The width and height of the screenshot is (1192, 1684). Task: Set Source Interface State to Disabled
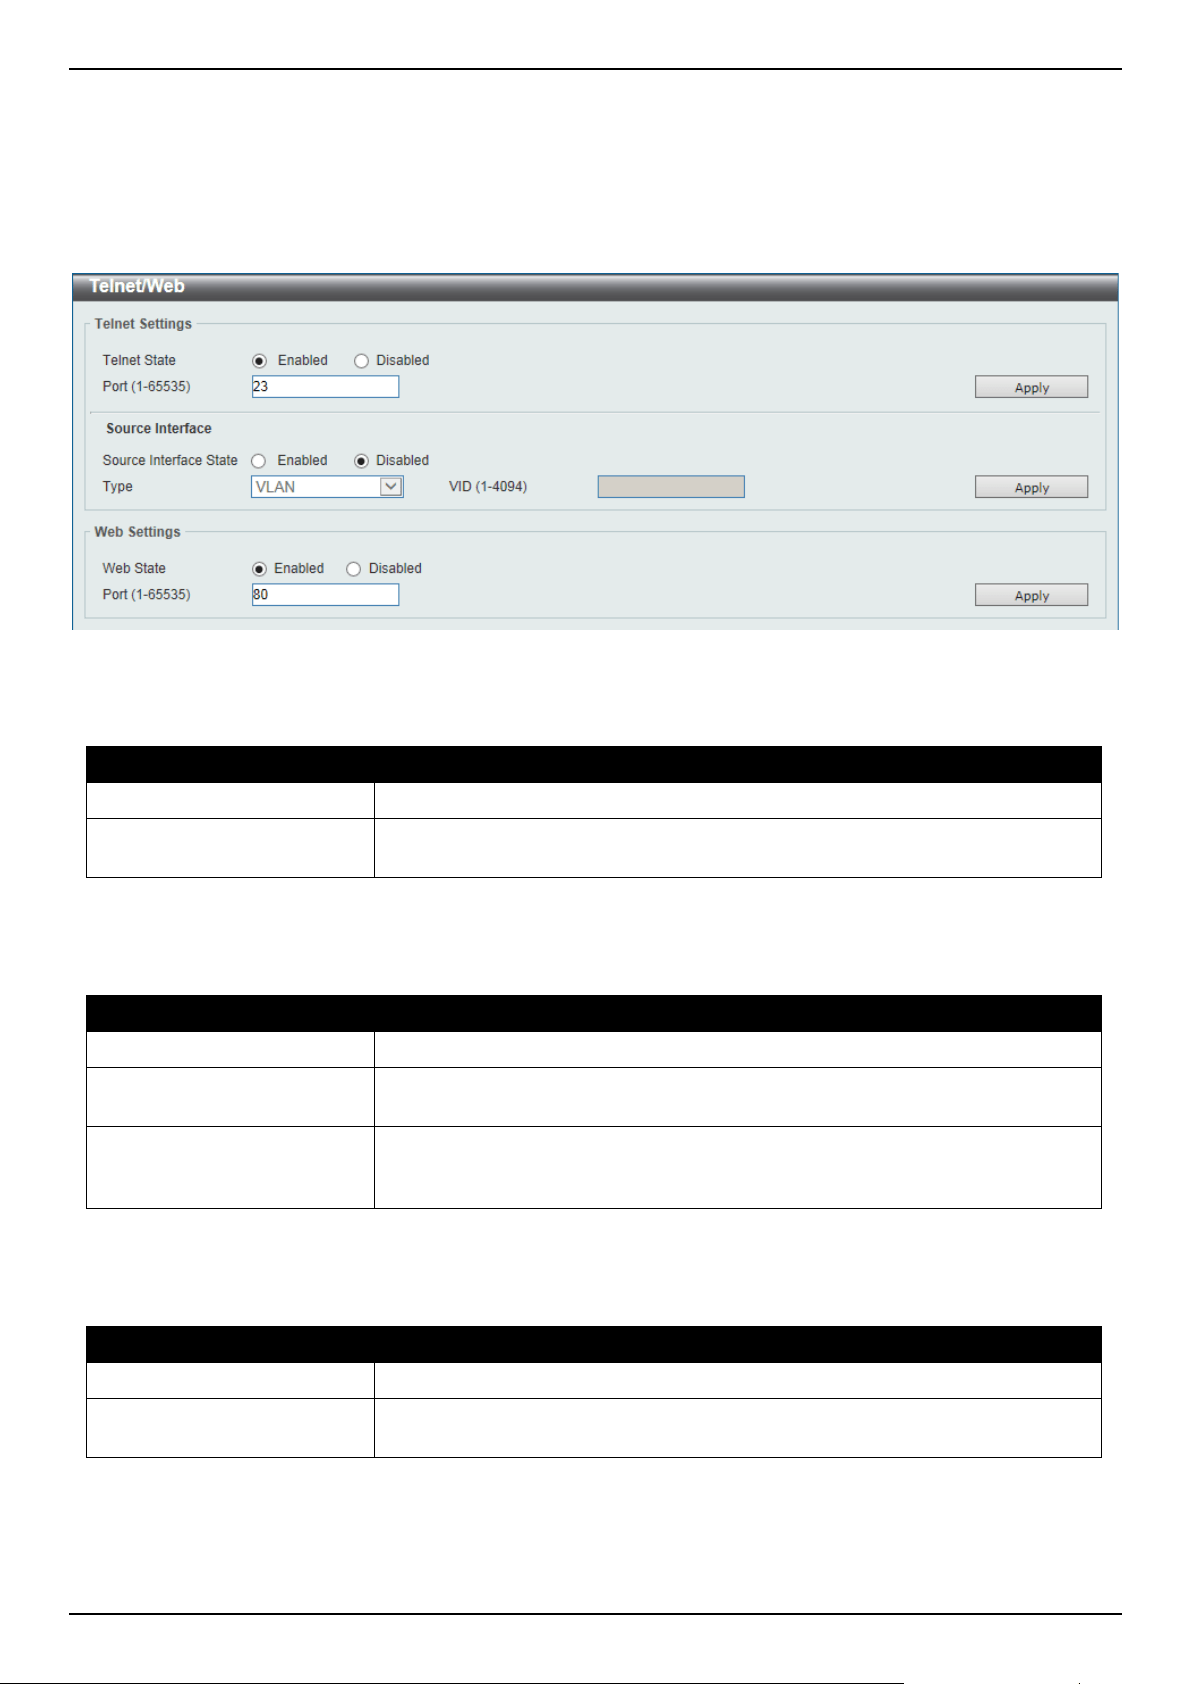(362, 461)
